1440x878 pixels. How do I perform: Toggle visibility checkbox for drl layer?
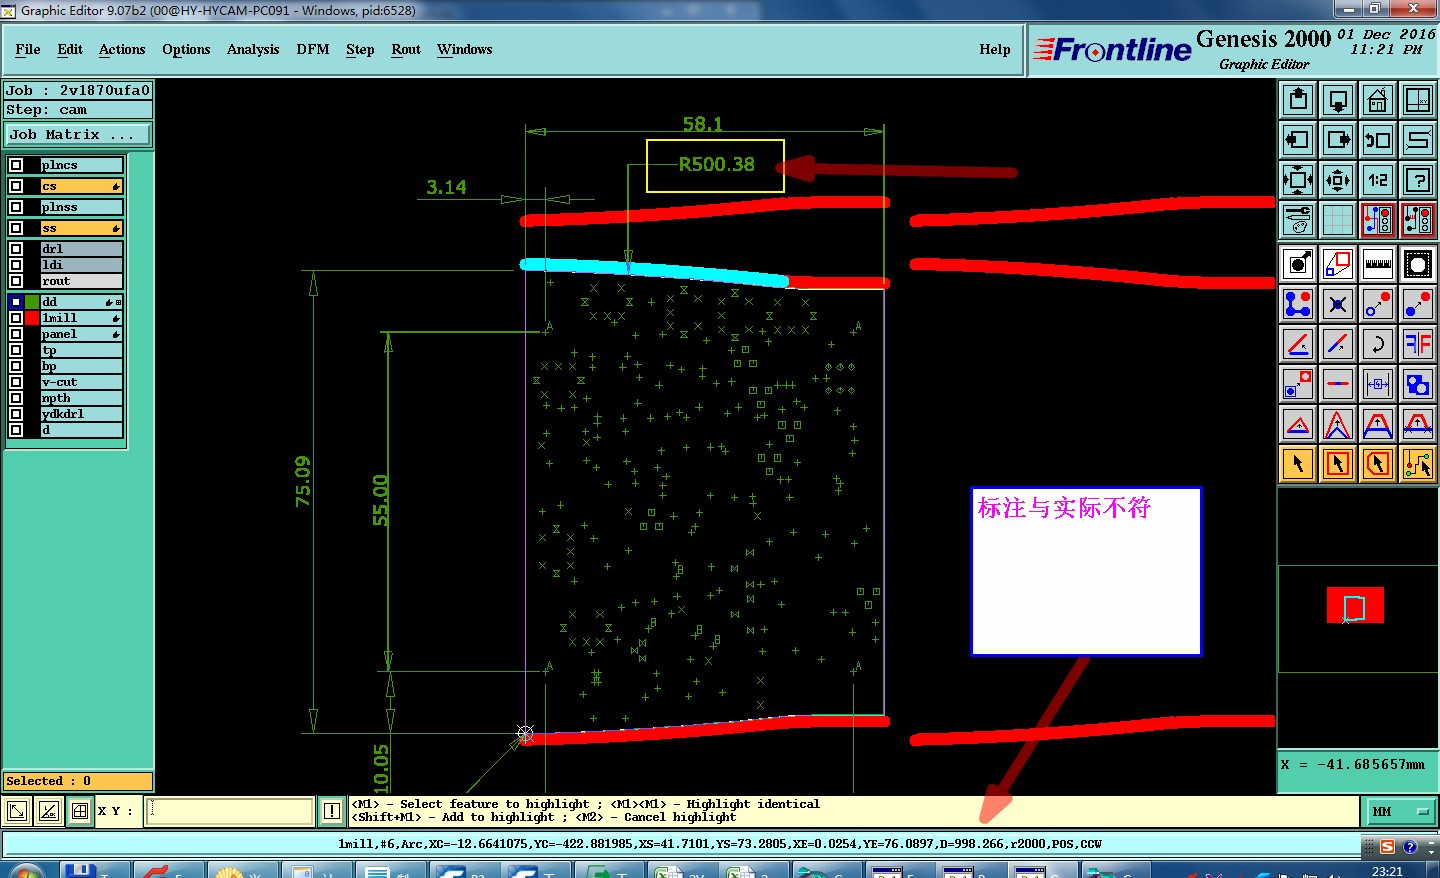click(16, 249)
